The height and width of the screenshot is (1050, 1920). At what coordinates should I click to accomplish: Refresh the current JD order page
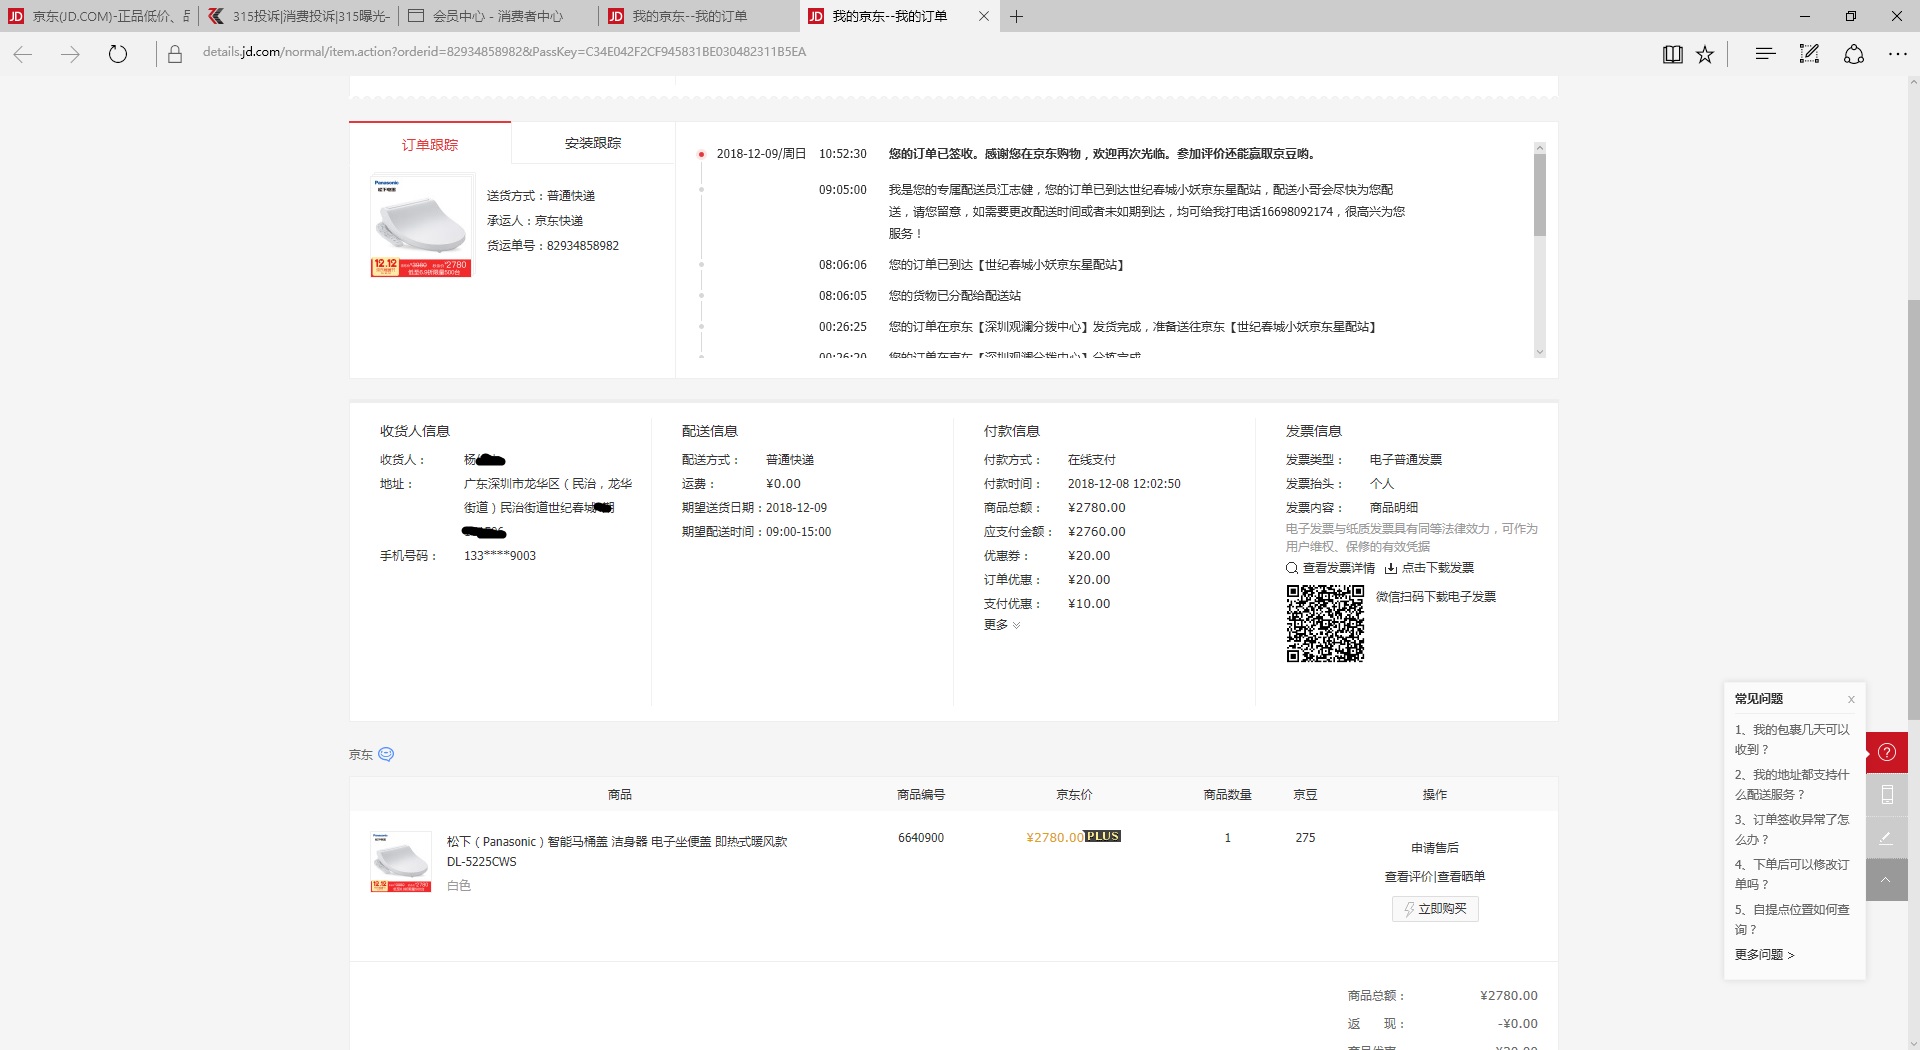tap(118, 54)
